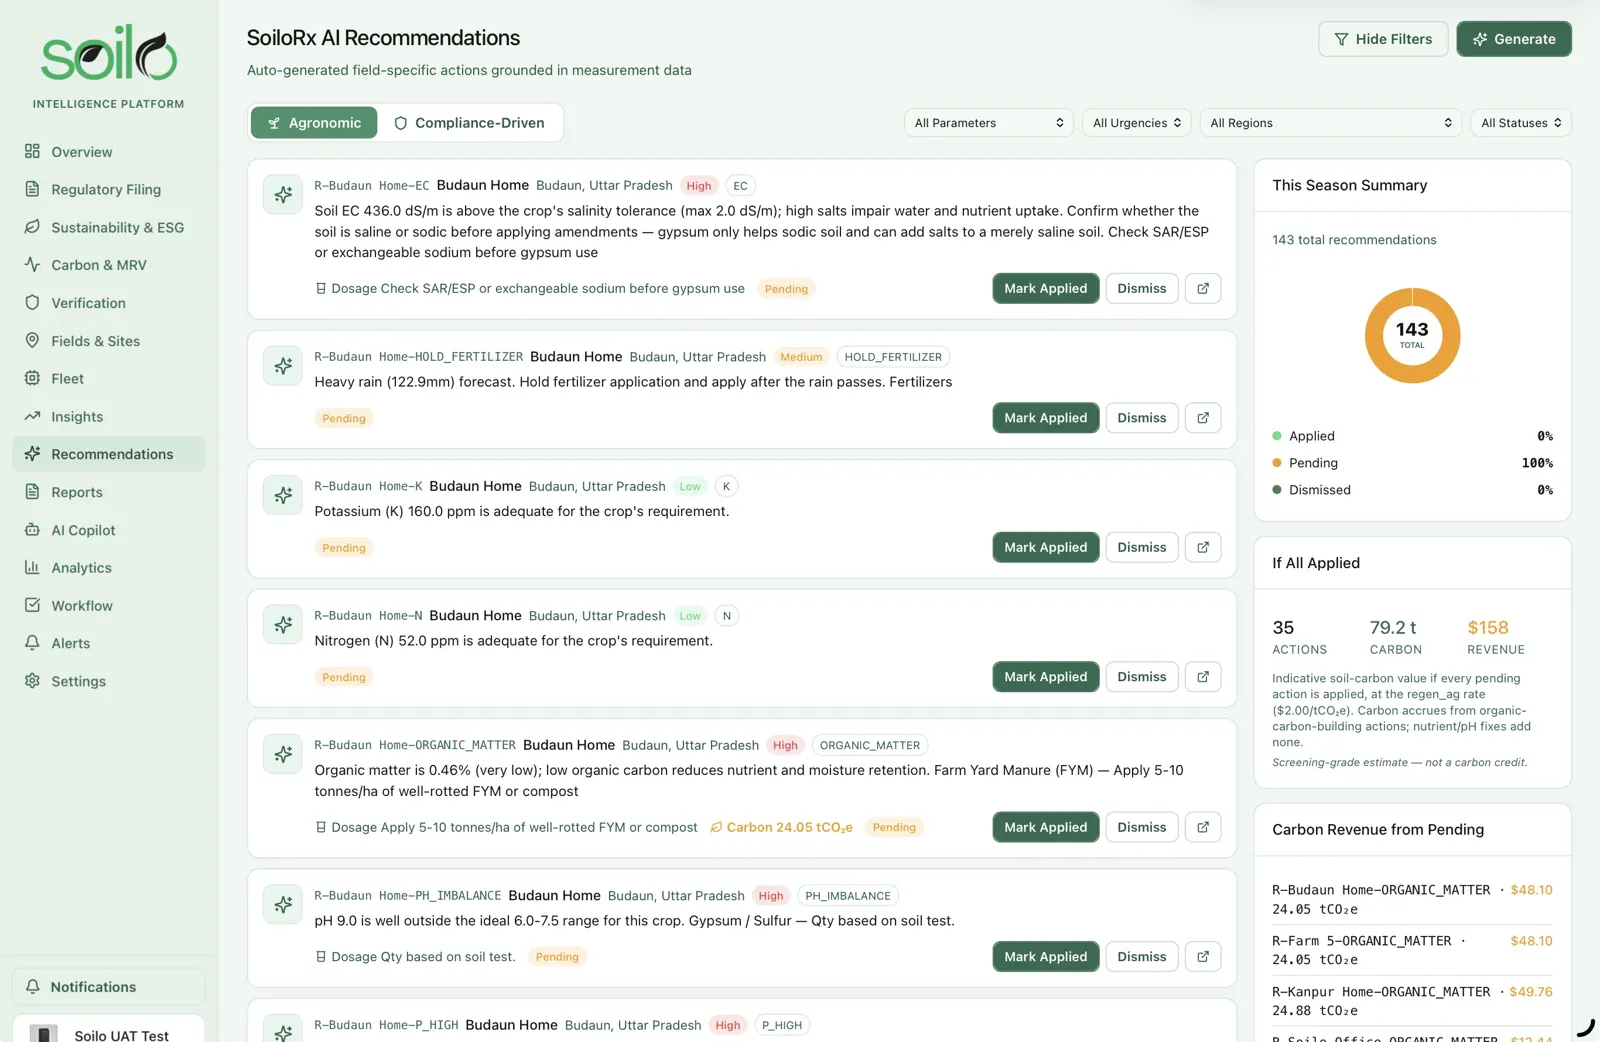1600x1042 pixels.
Task: Expand the All Statuses dropdown
Action: coord(1521,123)
